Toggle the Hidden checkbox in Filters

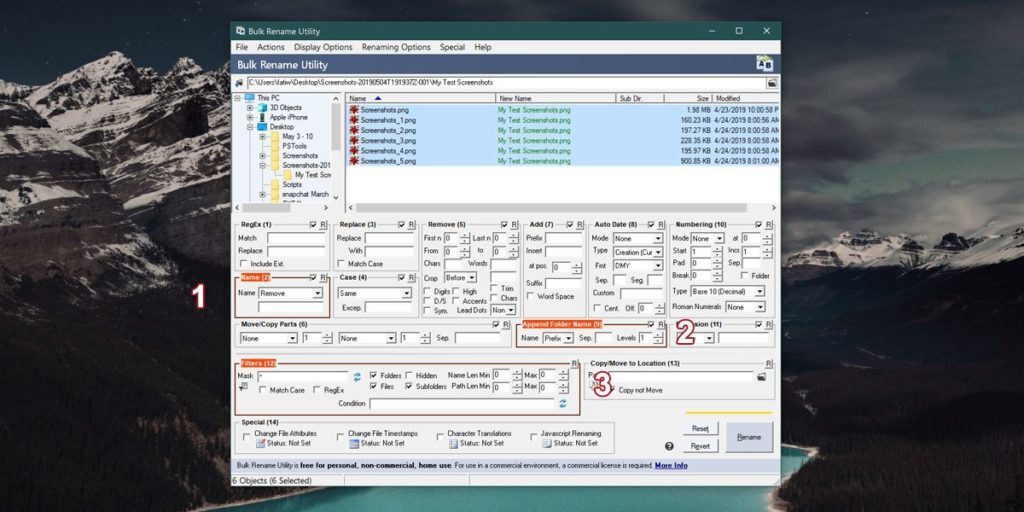pos(408,375)
